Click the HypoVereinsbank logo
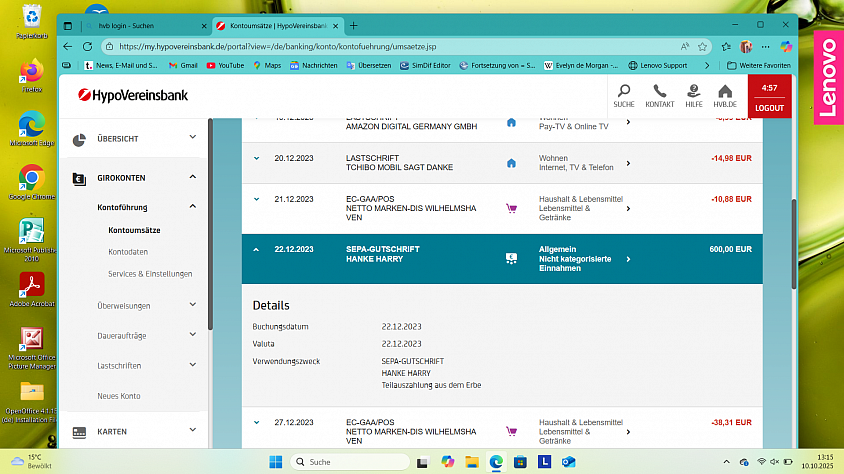Image resolution: width=844 pixels, height=474 pixels. [133, 95]
